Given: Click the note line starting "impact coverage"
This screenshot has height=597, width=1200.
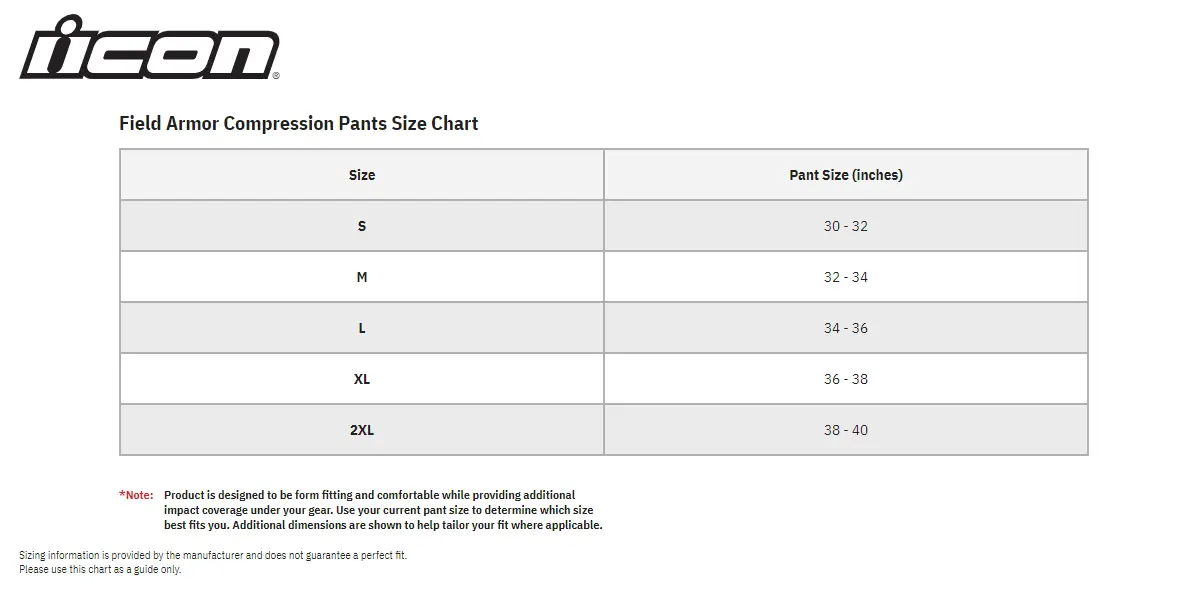Looking at the screenshot, I should pos(378,510).
